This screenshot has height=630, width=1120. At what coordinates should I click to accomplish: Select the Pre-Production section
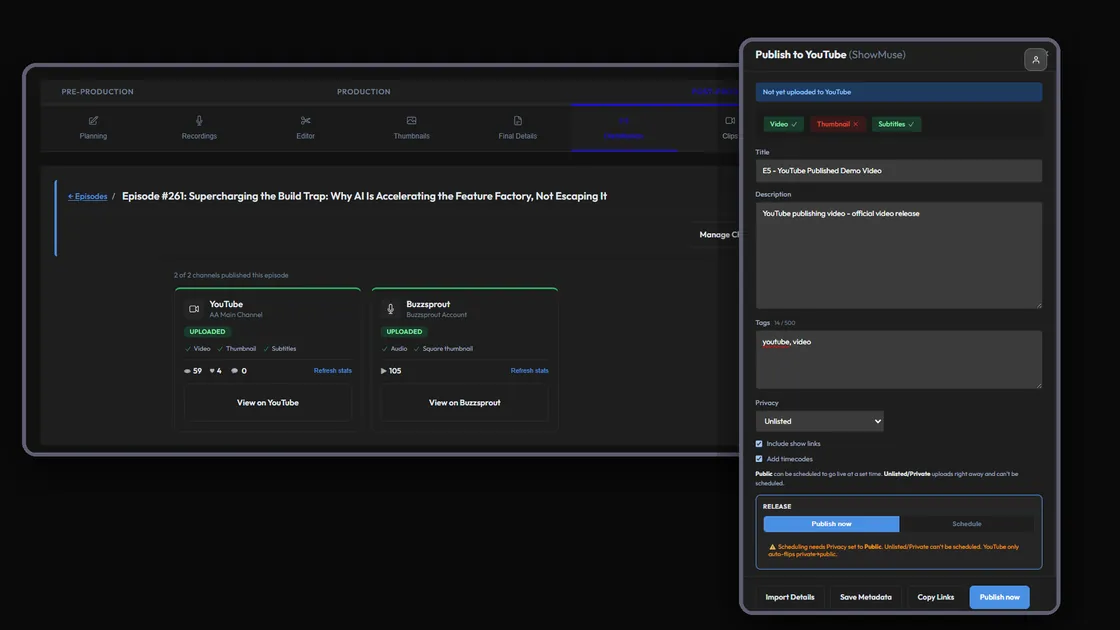[x=97, y=91]
